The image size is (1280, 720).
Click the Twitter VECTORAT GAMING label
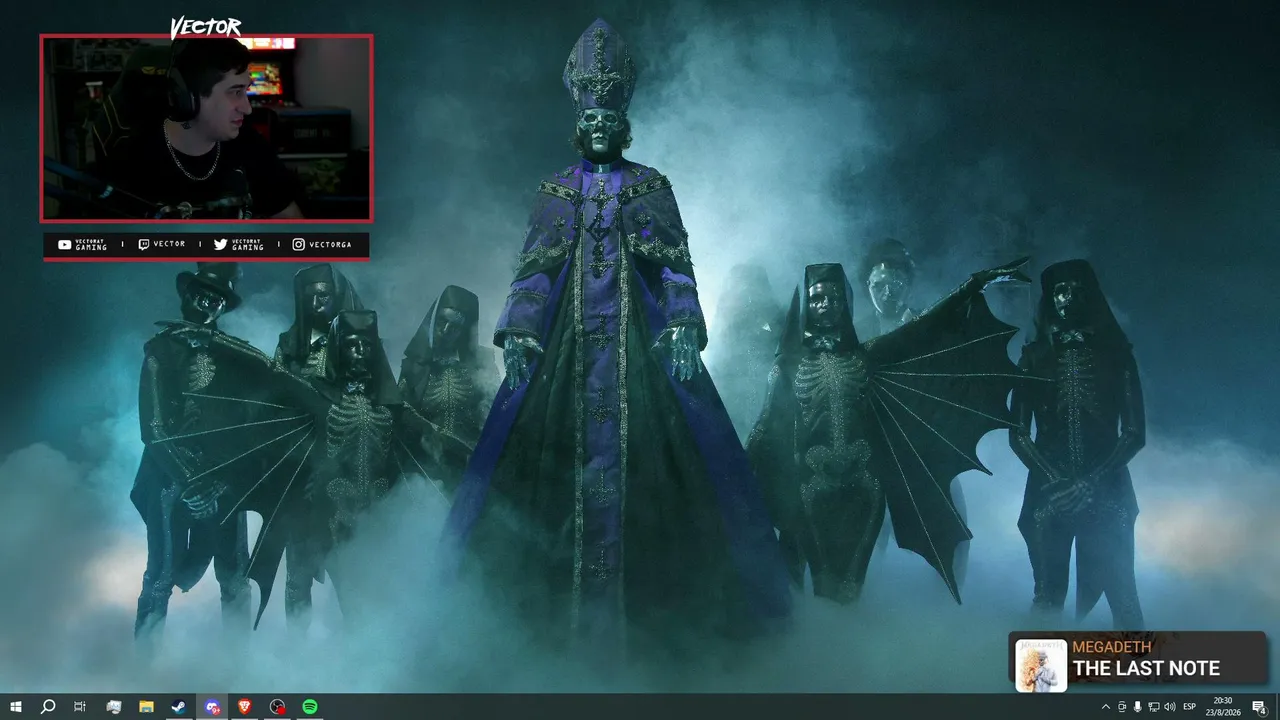(239, 244)
